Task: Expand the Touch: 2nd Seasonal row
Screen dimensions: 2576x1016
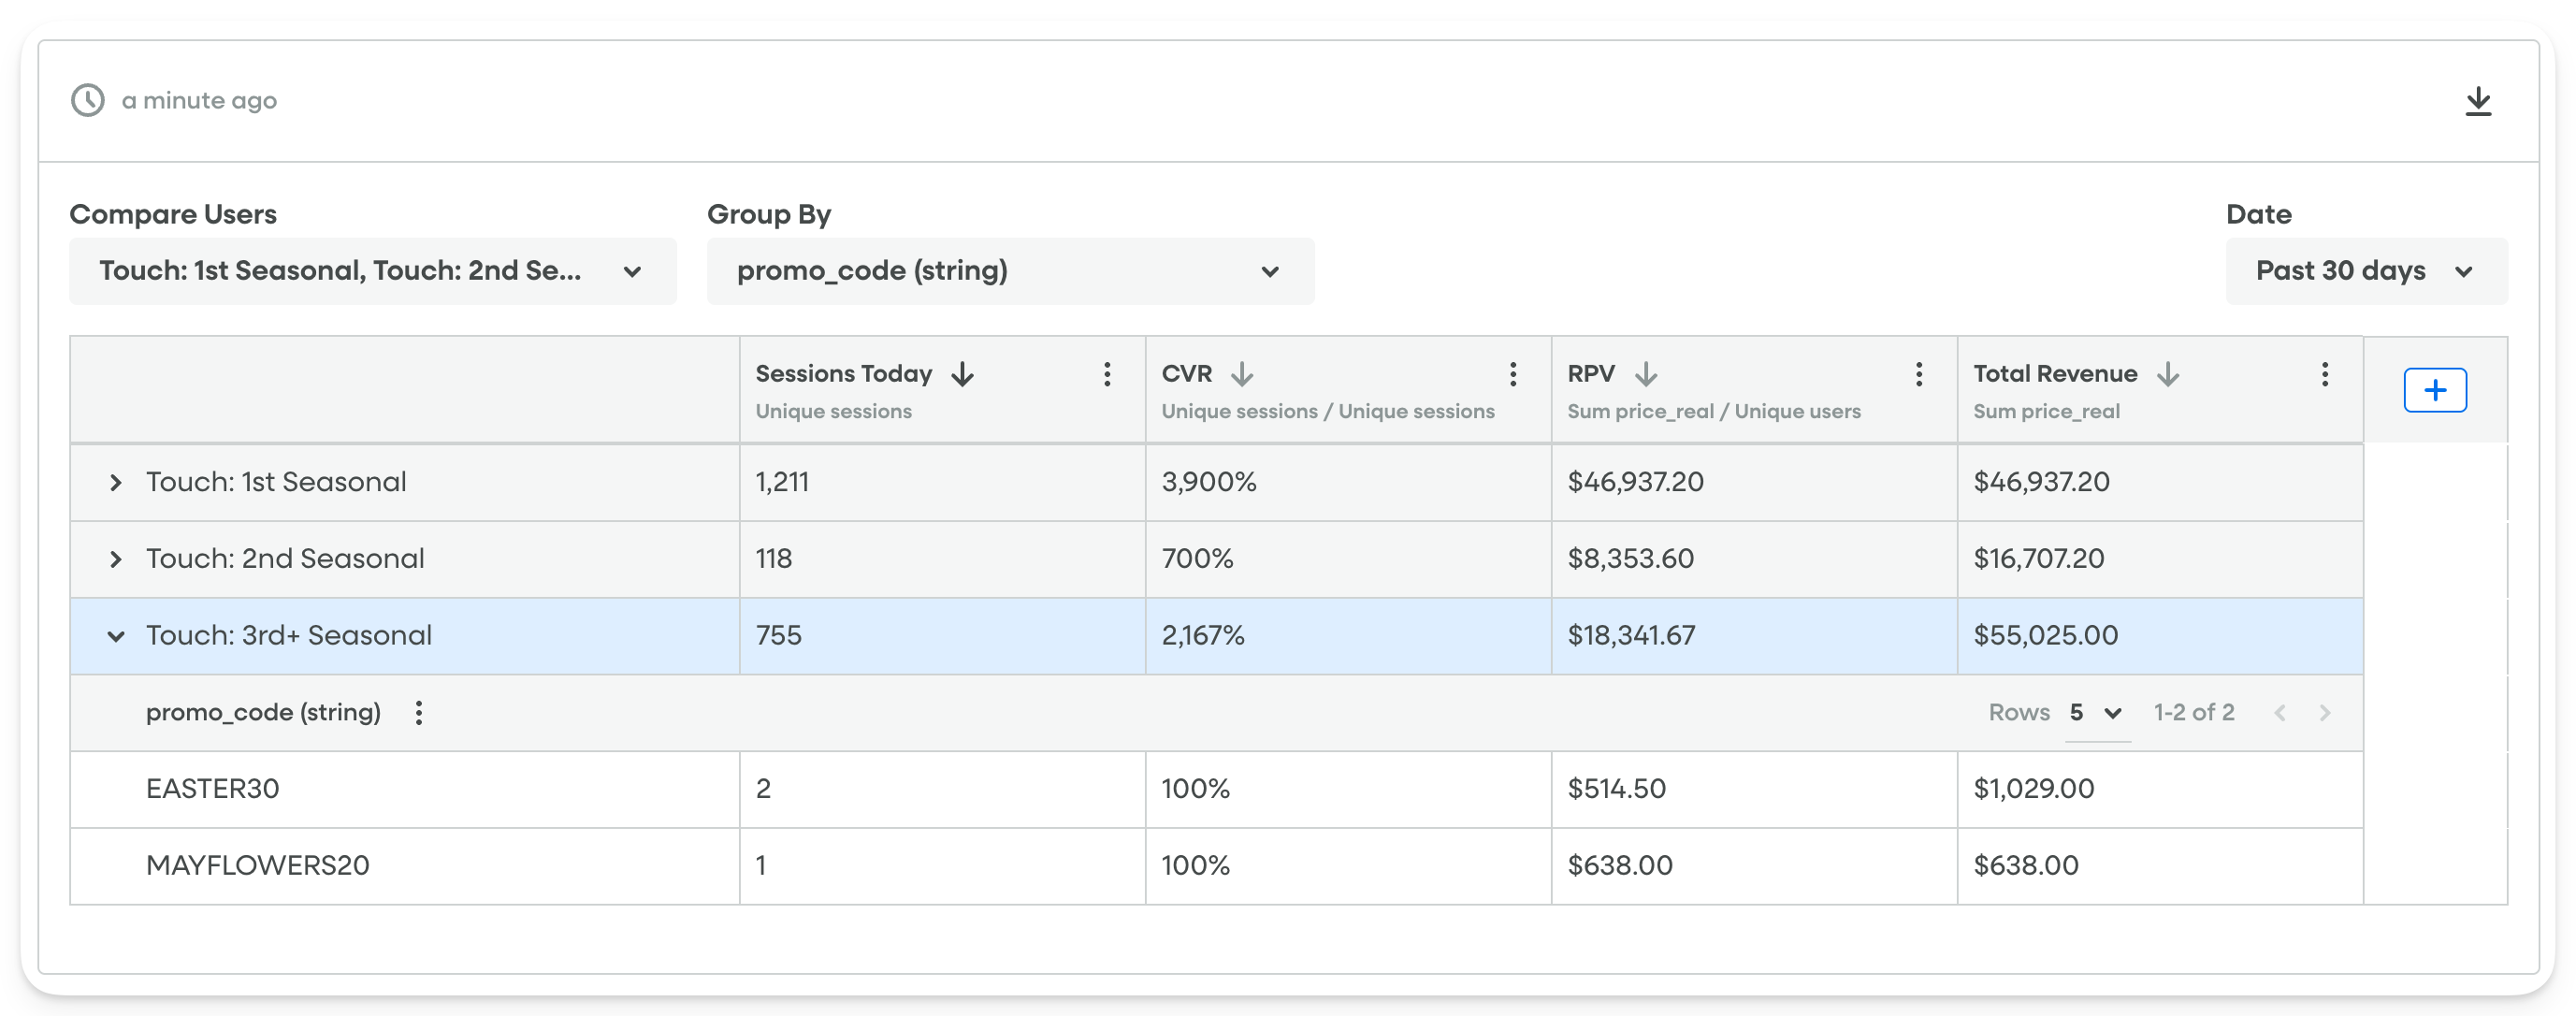Action: click(x=114, y=558)
